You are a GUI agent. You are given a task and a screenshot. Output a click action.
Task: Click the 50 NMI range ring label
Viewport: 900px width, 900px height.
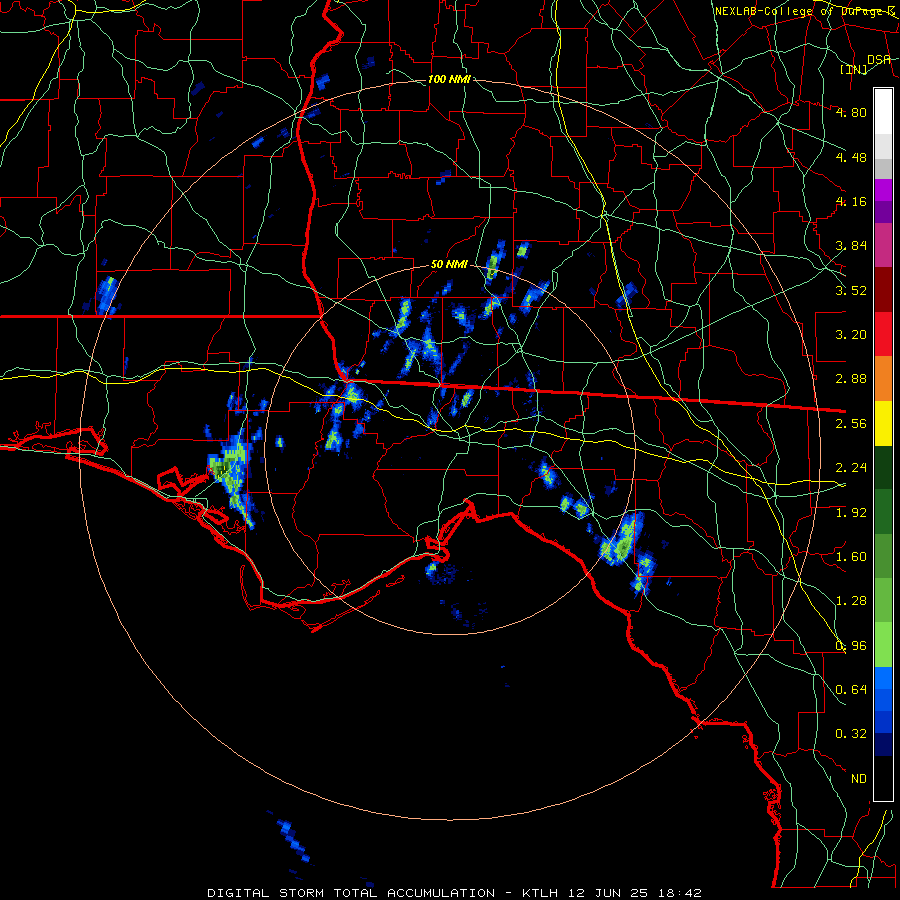449,265
